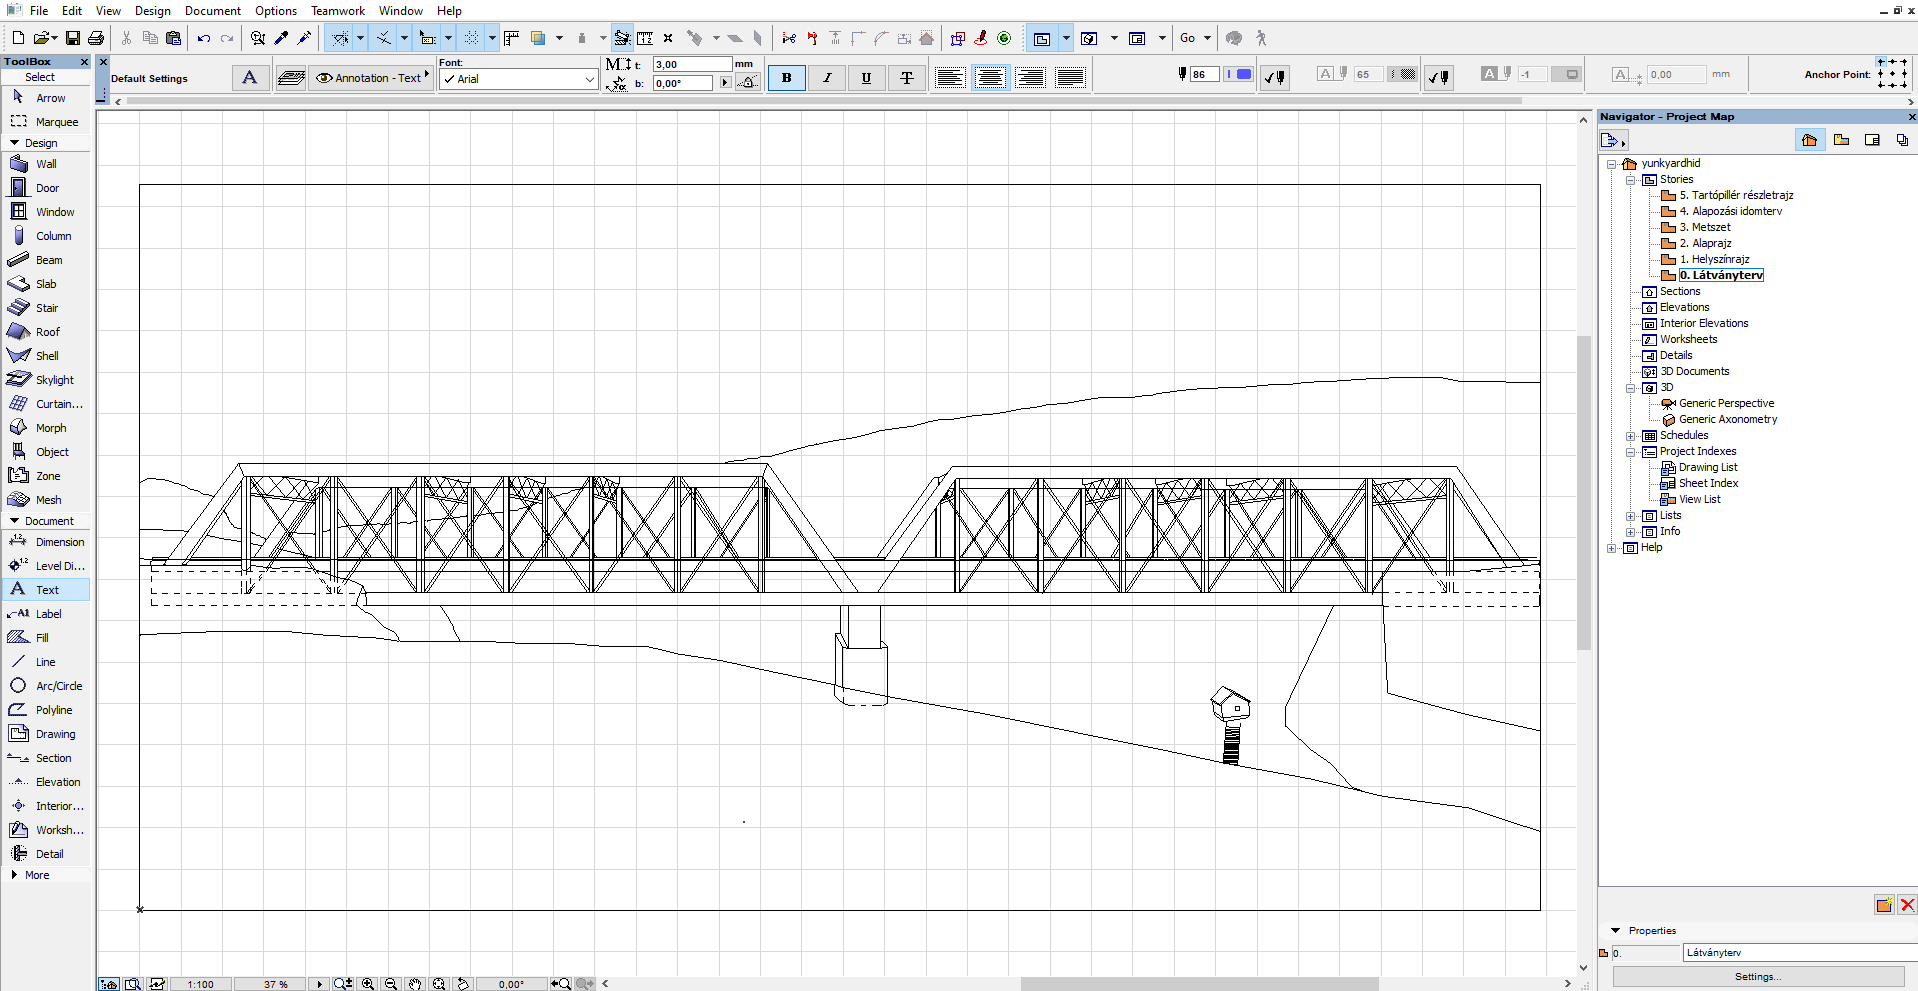Open the Design menu
1918x991 pixels.
(153, 11)
